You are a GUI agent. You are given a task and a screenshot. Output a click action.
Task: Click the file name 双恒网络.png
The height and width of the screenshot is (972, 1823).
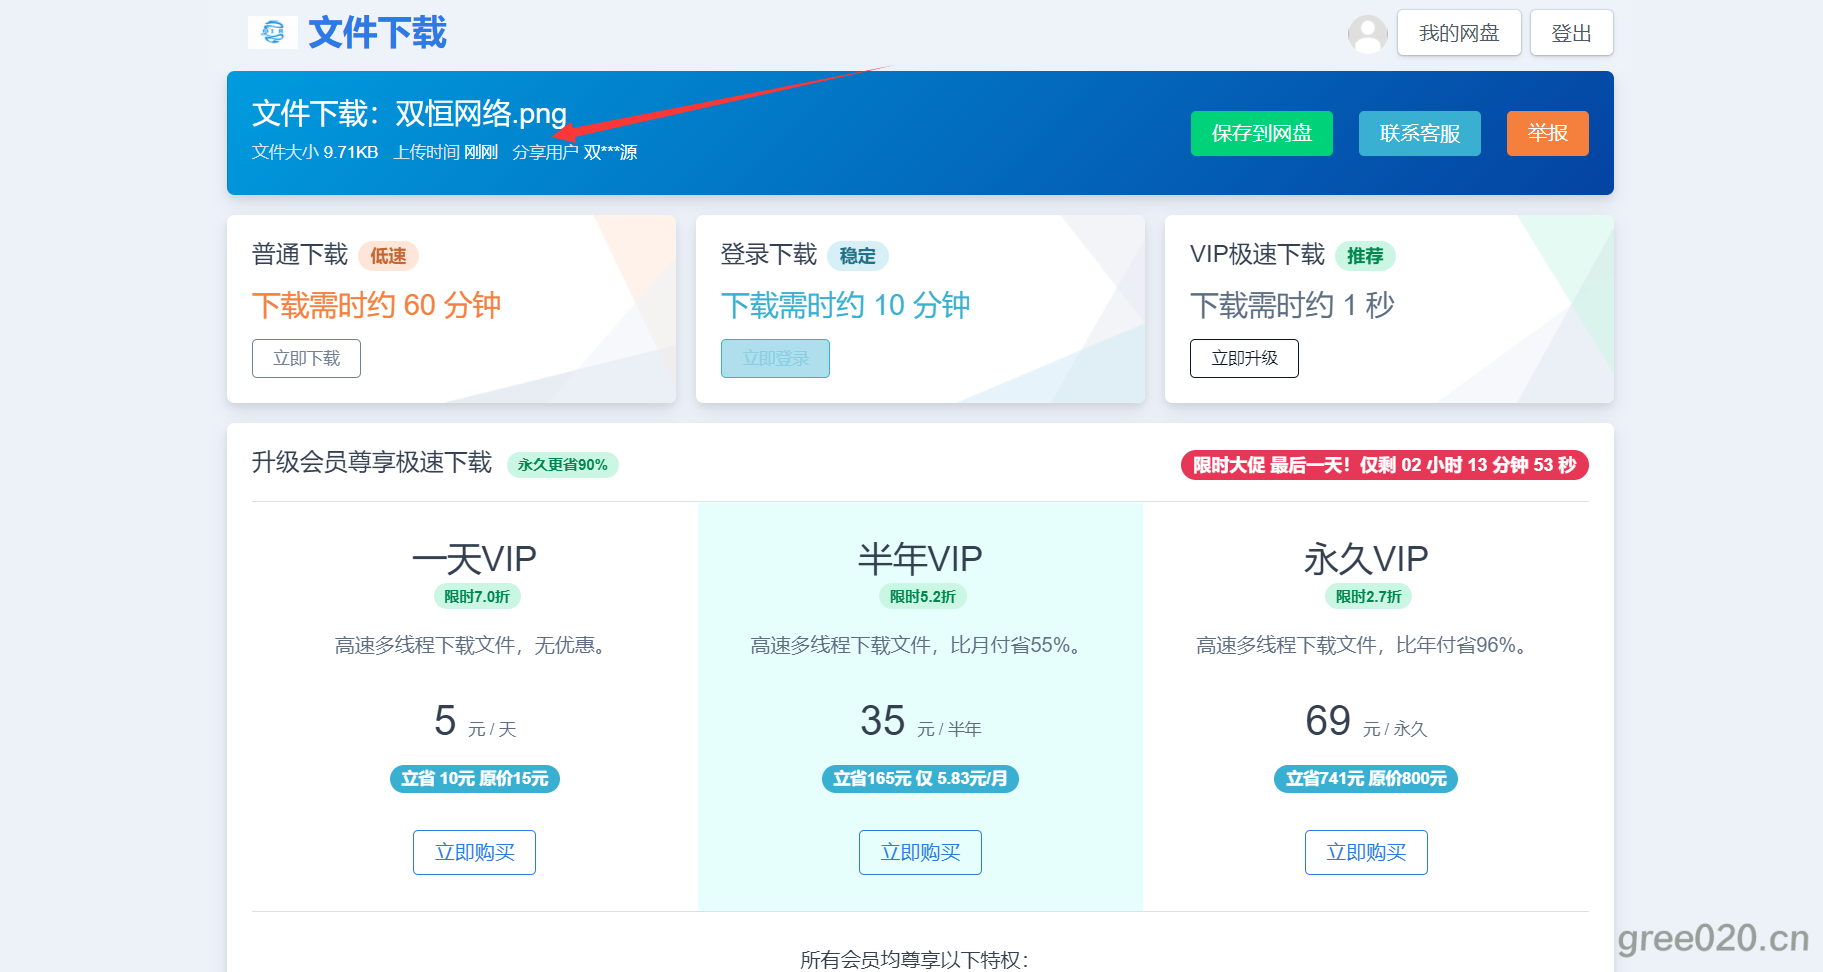[x=481, y=114]
